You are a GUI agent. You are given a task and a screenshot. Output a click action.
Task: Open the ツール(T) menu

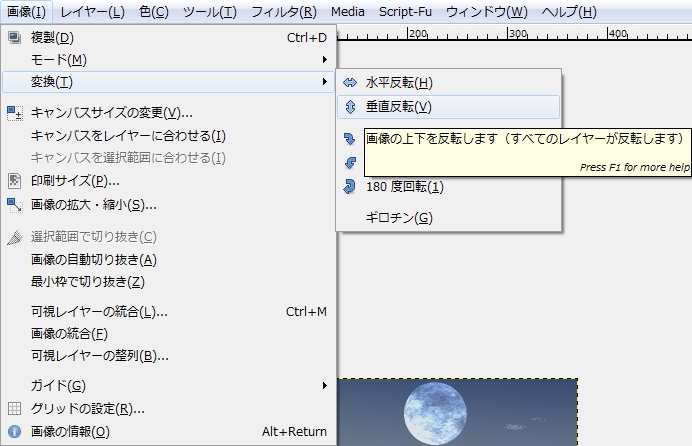point(210,11)
